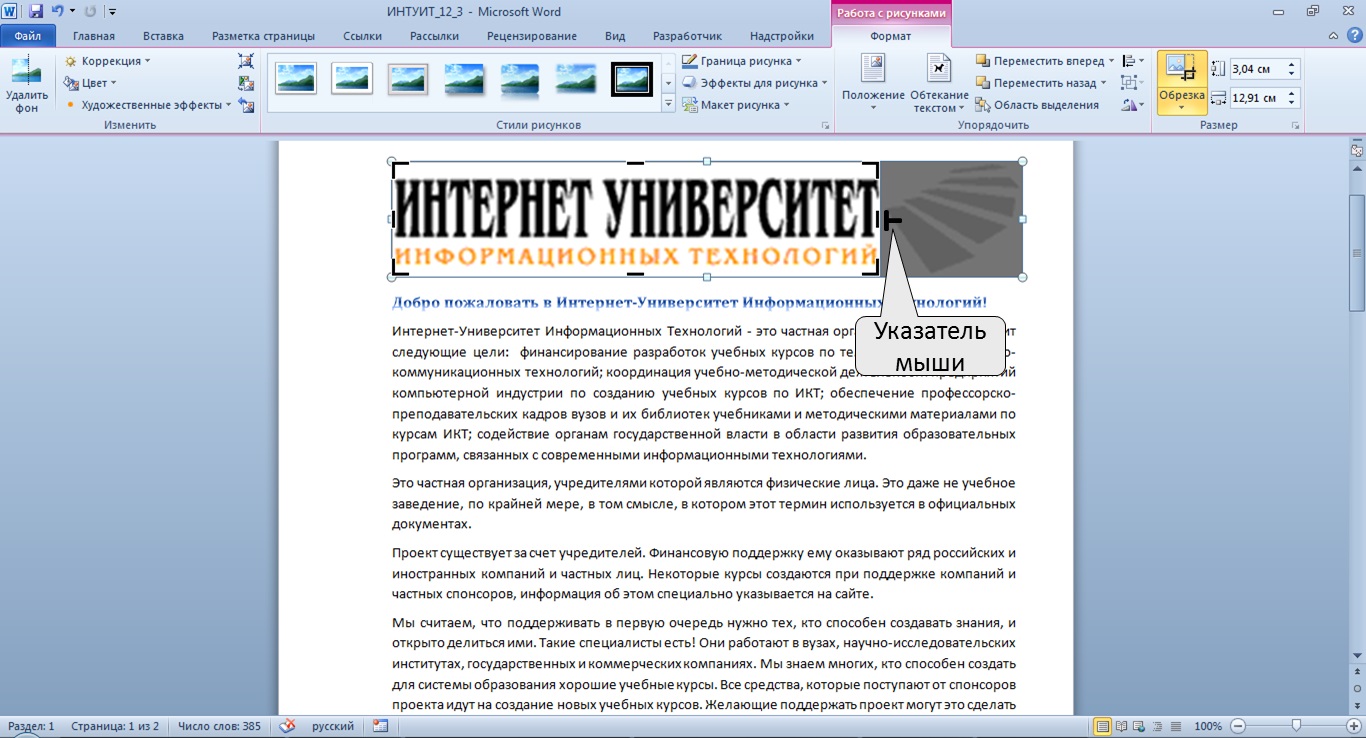Open the Макет рисунка layout dropdown
Screen dimensions: 1366x738
tap(736, 105)
